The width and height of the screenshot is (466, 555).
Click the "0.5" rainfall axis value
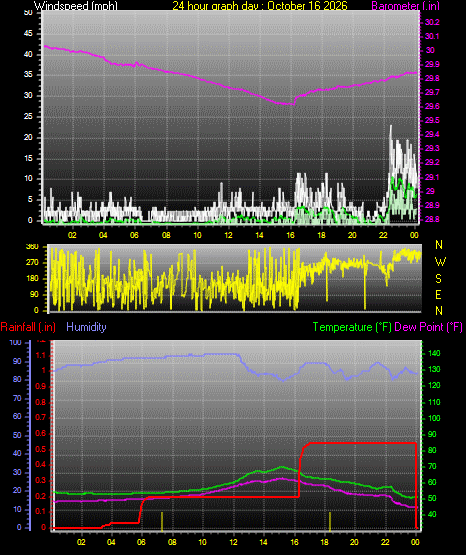(41, 449)
